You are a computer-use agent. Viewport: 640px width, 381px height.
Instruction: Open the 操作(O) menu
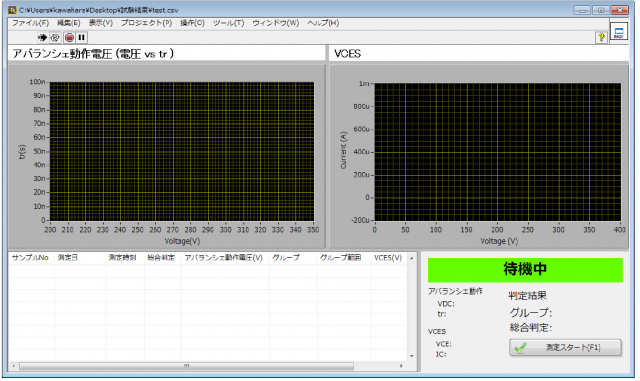point(193,23)
